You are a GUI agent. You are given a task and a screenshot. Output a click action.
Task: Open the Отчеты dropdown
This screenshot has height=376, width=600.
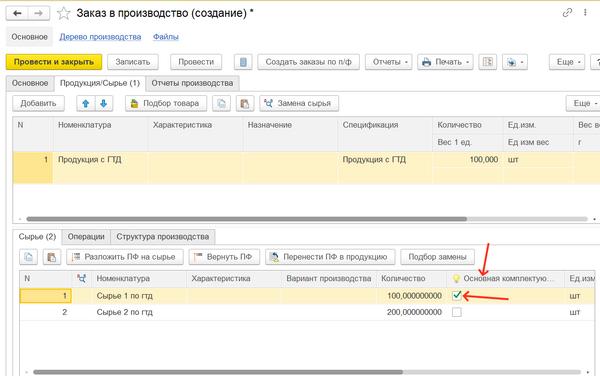coord(388,62)
